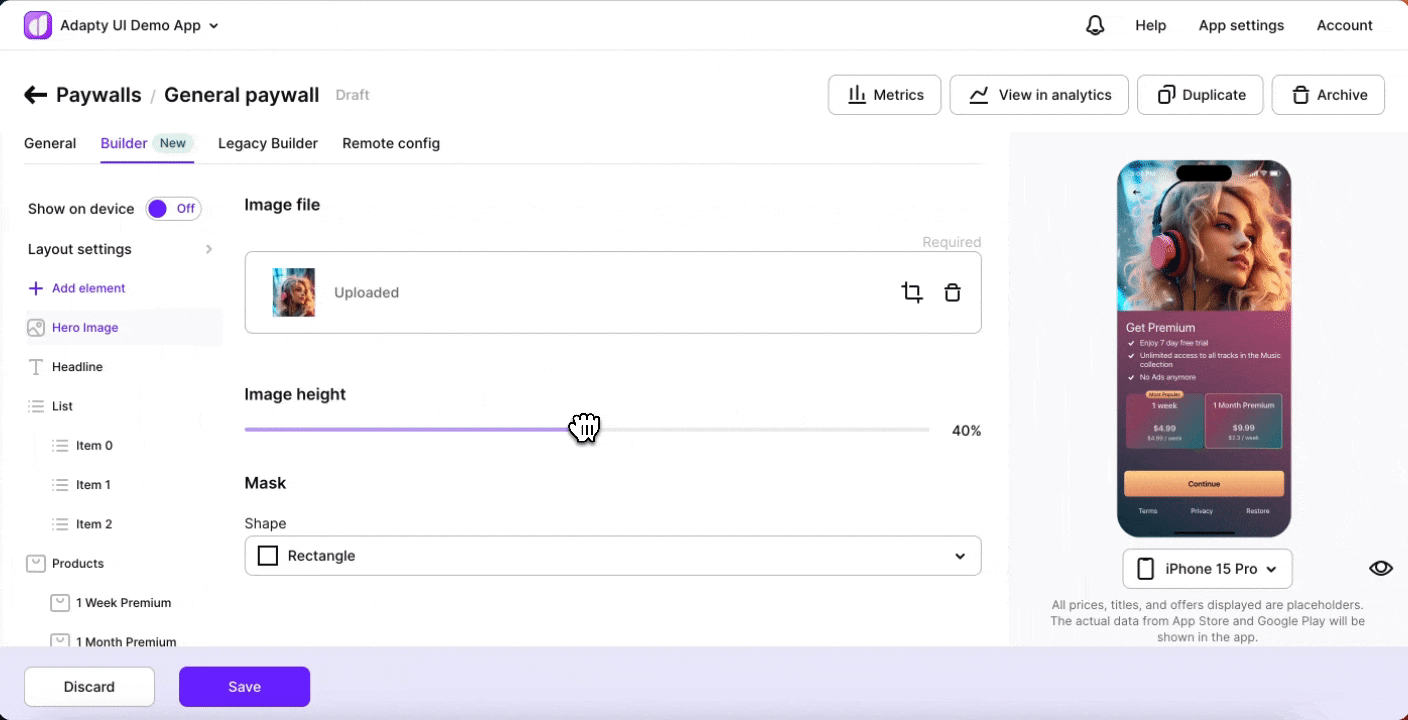Switch to the Legacy Builder tab
This screenshot has height=720, width=1408.
pyautogui.click(x=268, y=143)
